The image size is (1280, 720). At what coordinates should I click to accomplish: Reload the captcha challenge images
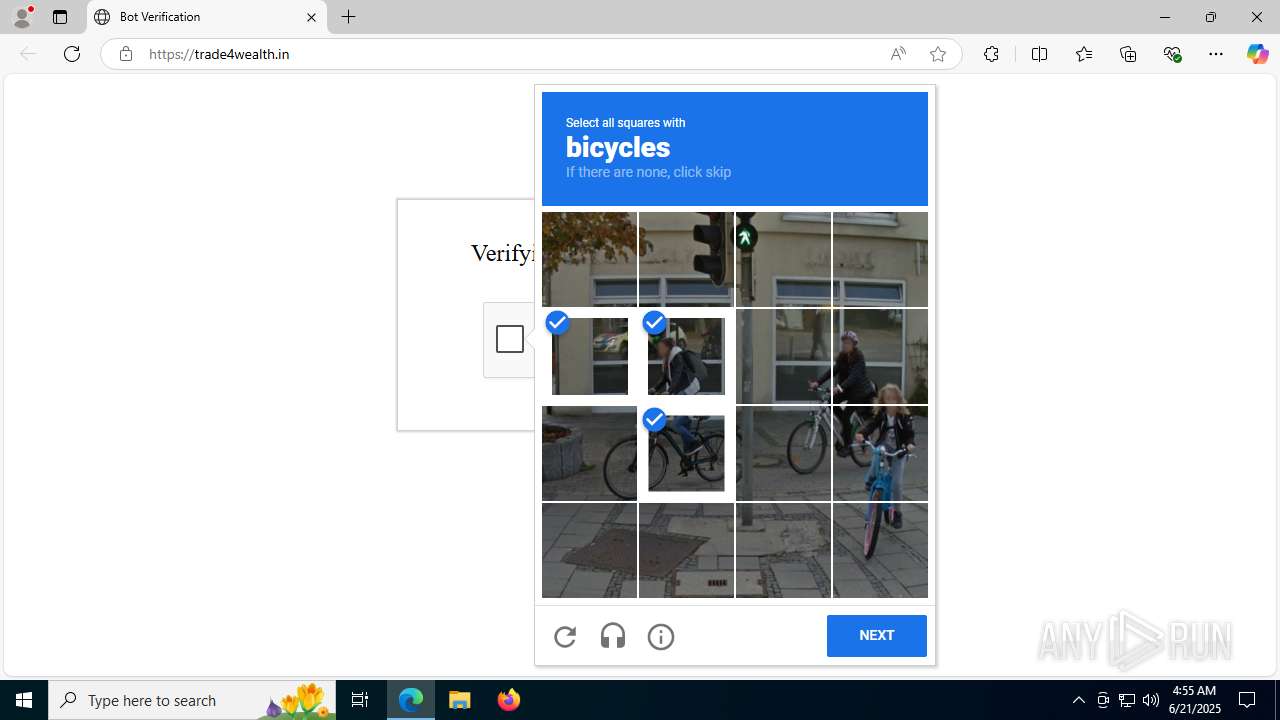(565, 636)
